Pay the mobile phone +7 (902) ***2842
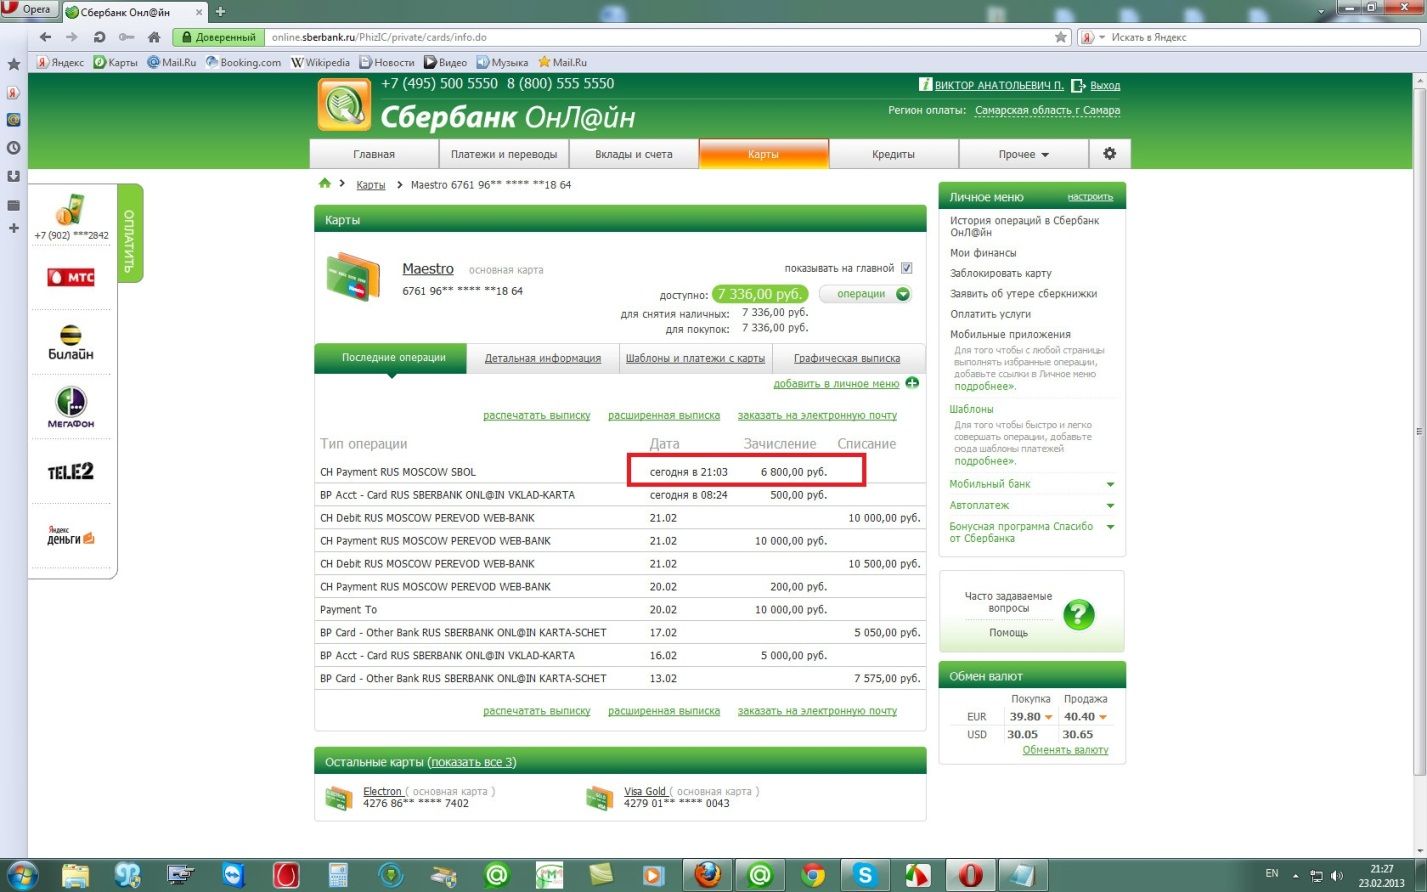The width and height of the screenshot is (1427, 892). [71, 217]
